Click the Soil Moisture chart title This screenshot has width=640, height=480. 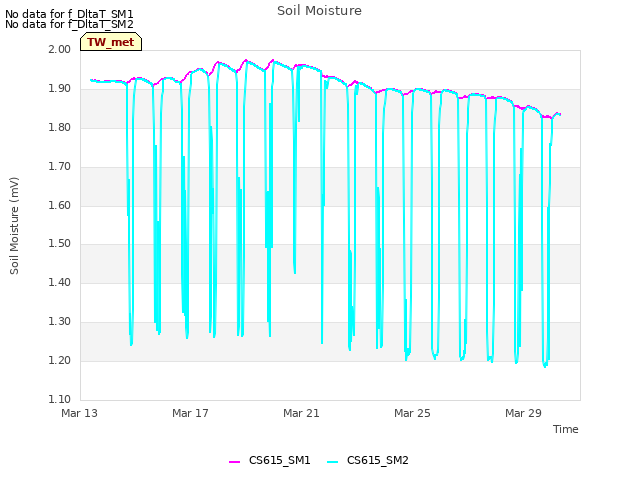click(x=319, y=11)
